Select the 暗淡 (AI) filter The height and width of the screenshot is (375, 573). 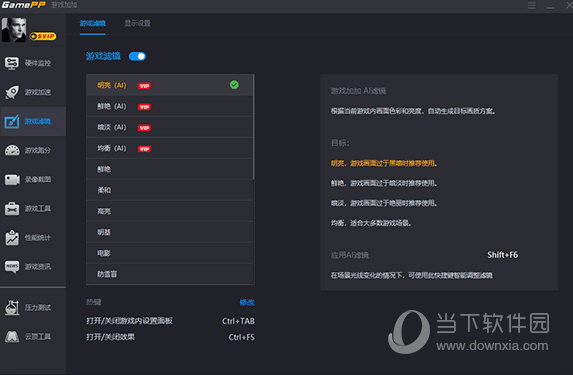170,127
